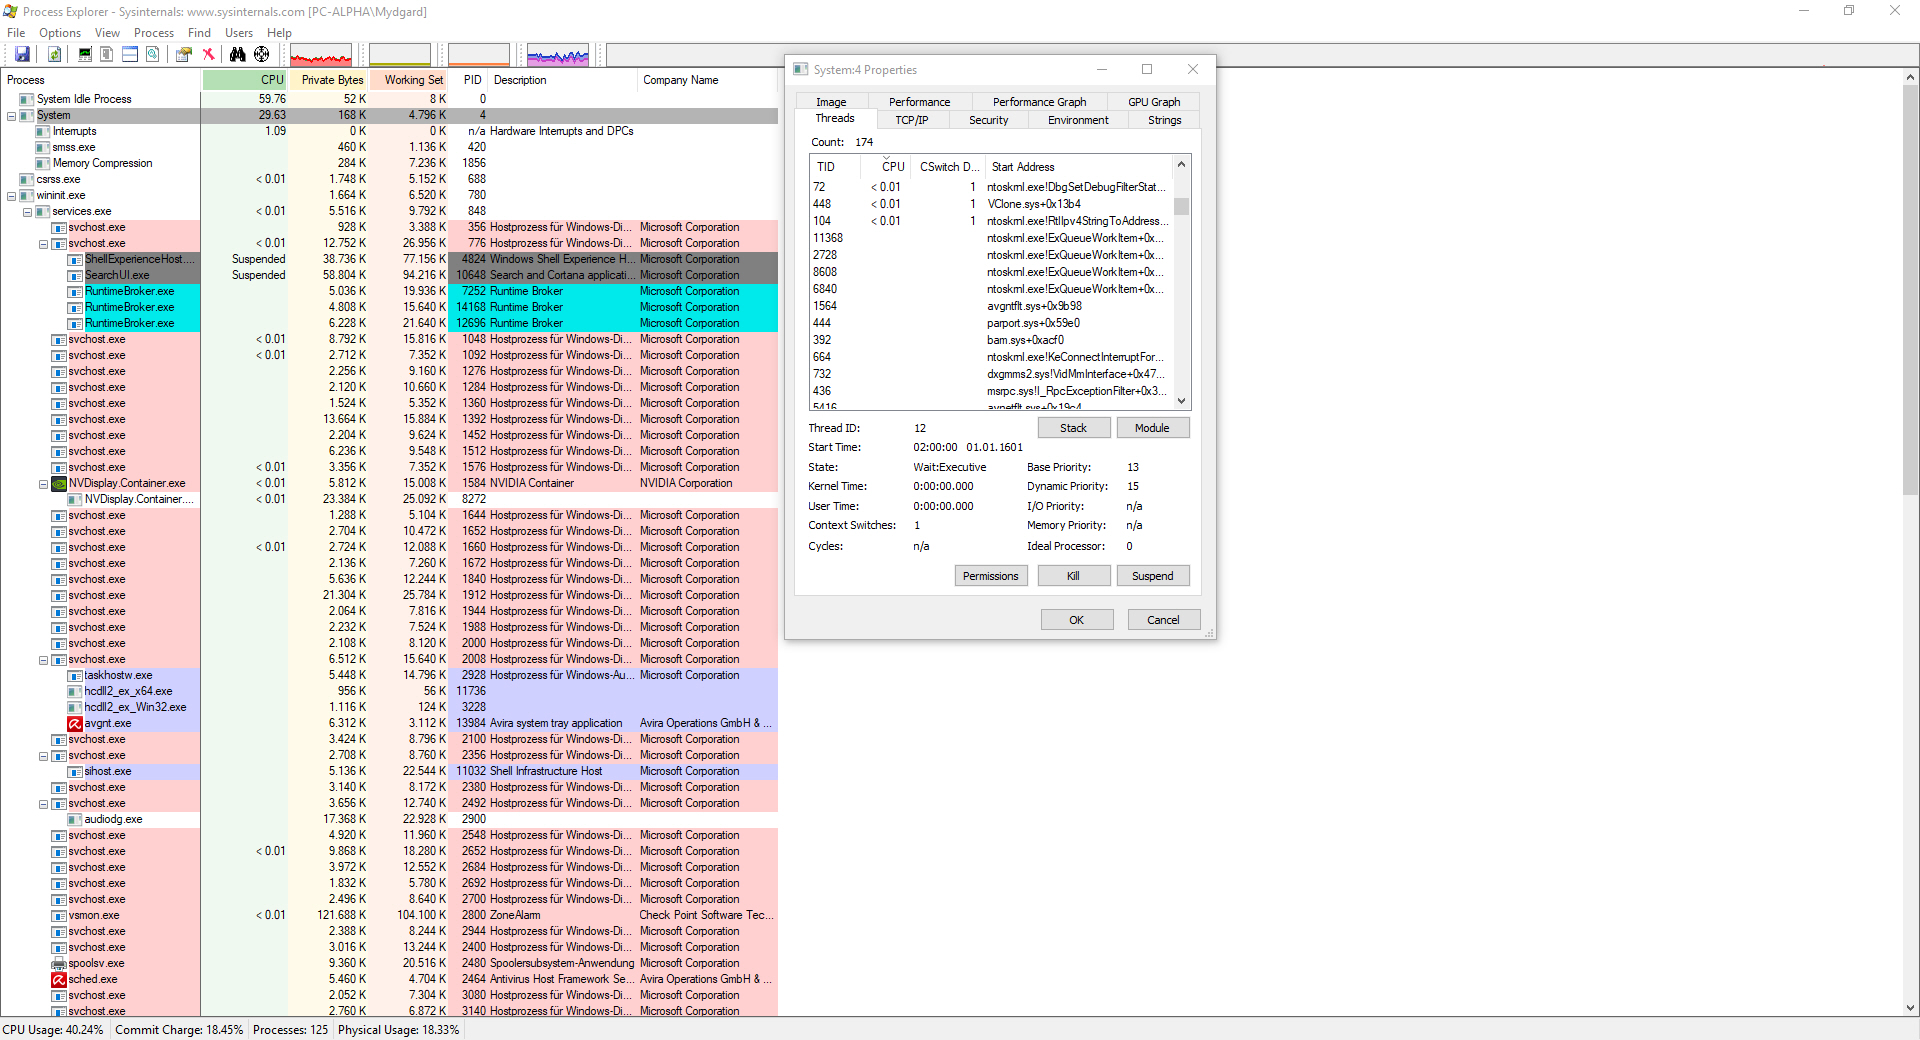Click the thread list scroll down arrow

pos(1181,401)
